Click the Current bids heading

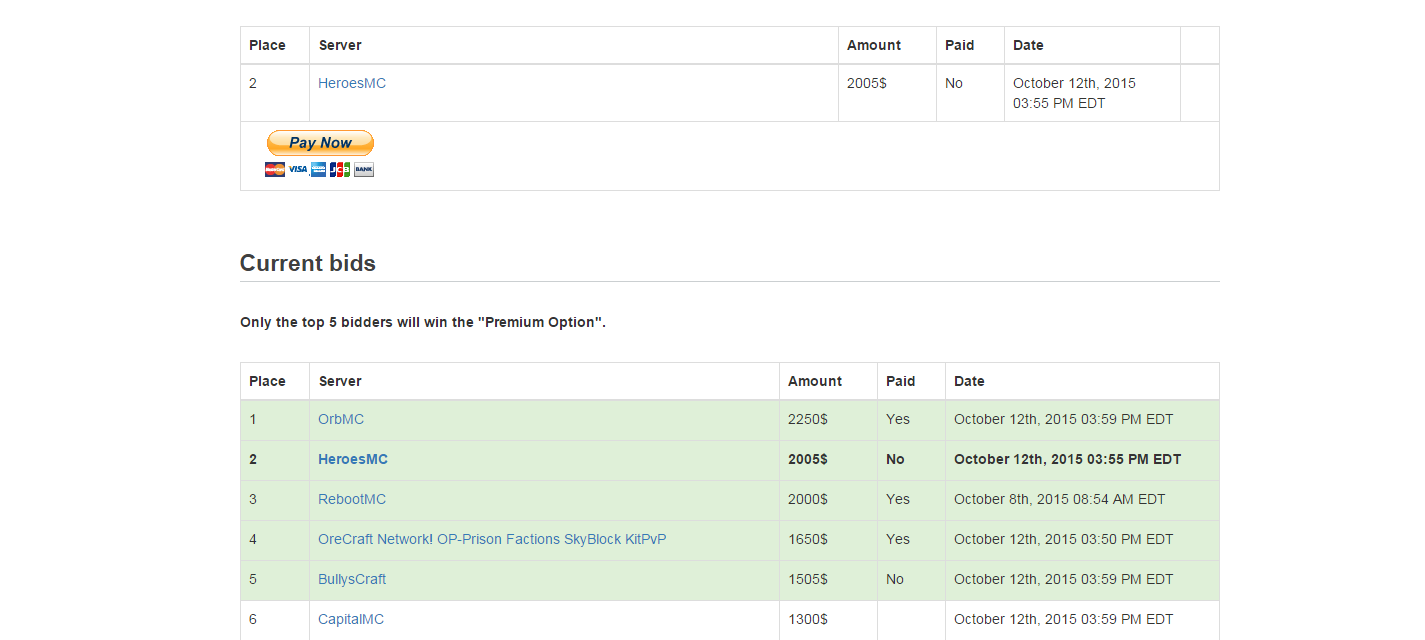(x=308, y=264)
